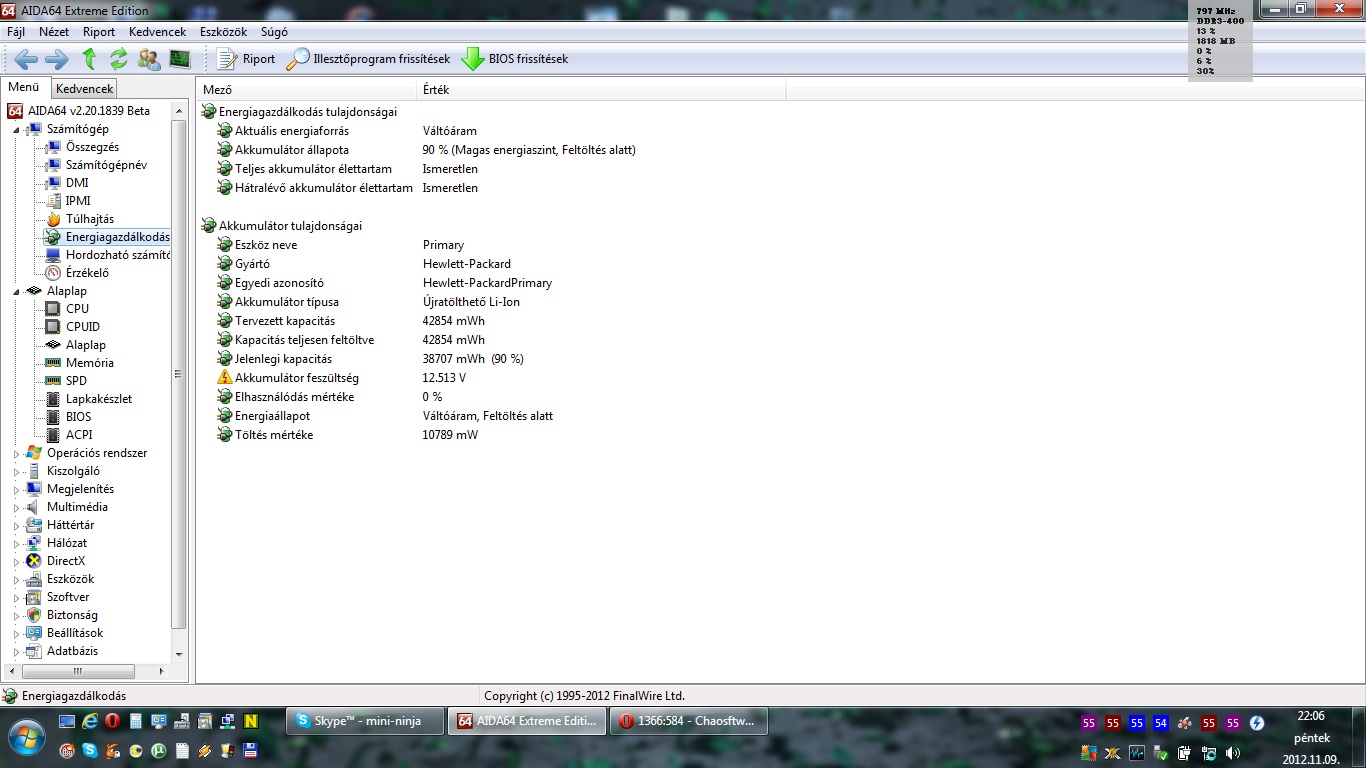
Task: Open the Riport menu in the menu bar
Action: 99,32
